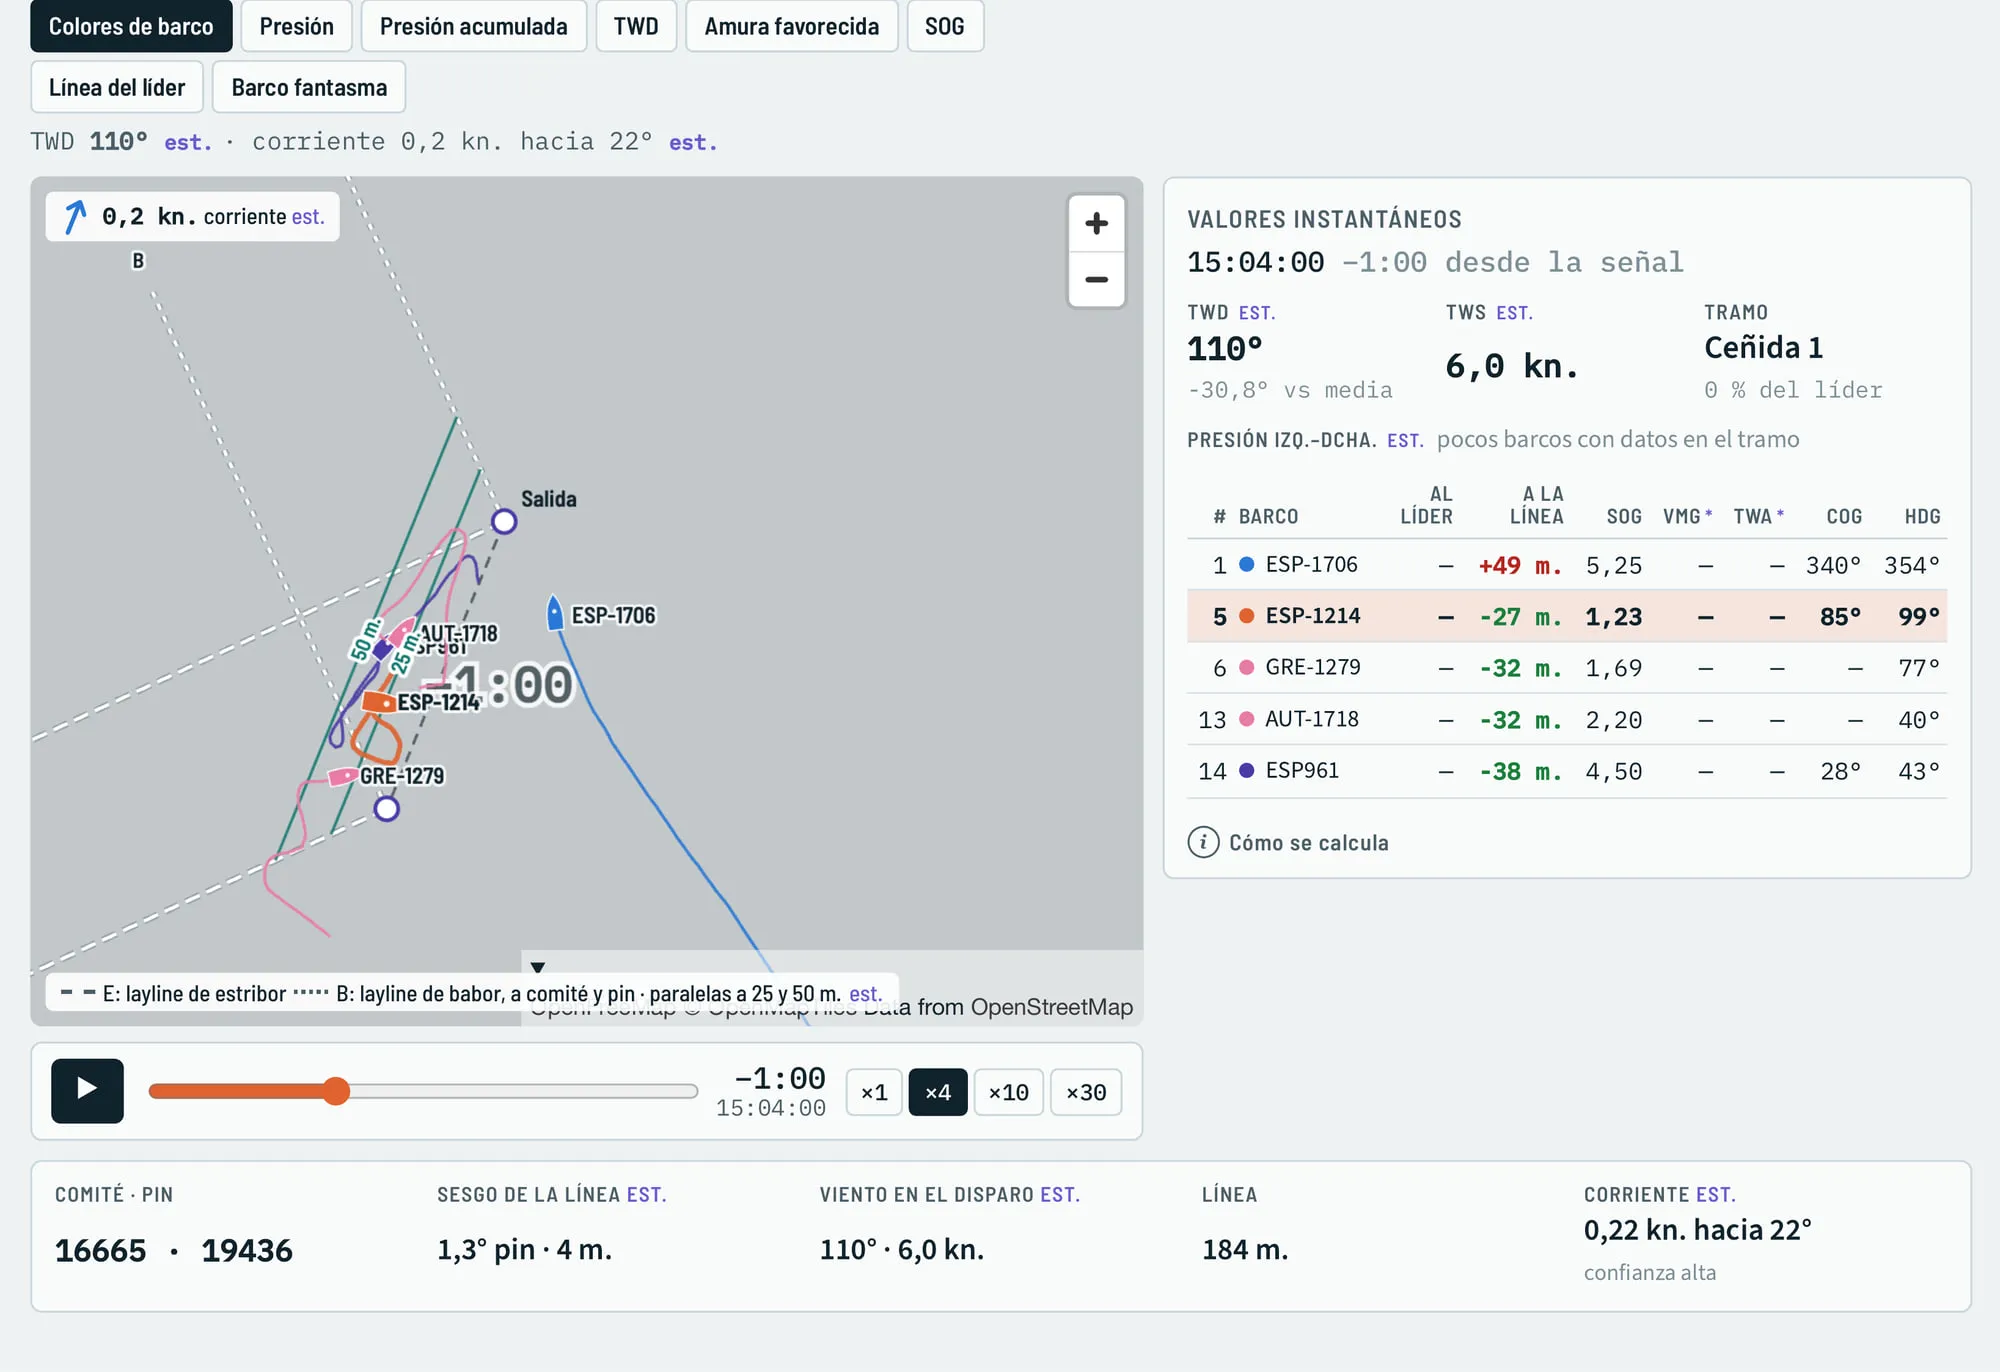This screenshot has width=2000, height=1372.
Task: Click the purple dot beside ESP961 row
Action: pos(1247,770)
